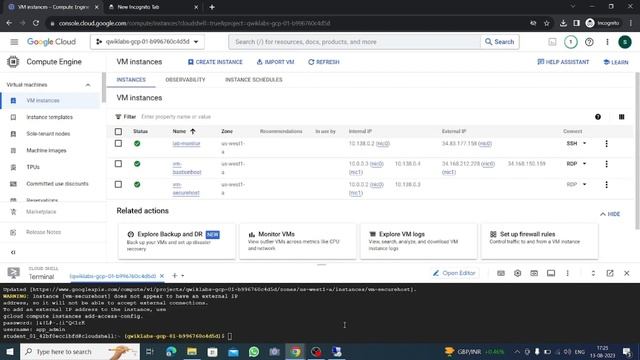Open WhatsApp from the taskbar

tap(254, 351)
